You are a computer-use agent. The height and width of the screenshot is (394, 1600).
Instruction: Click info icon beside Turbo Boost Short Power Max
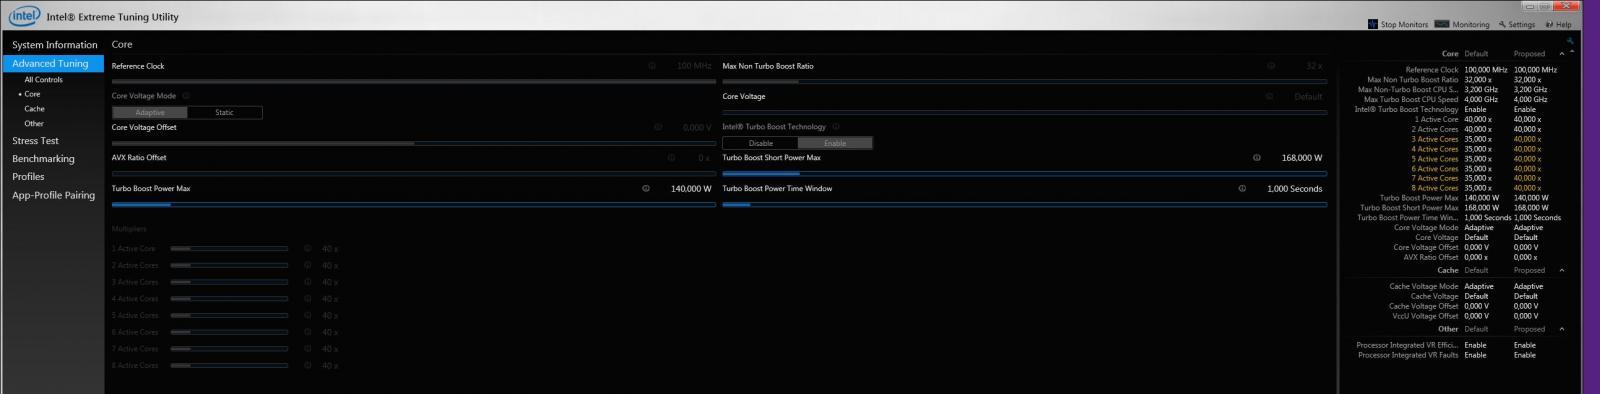(x=1257, y=158)
